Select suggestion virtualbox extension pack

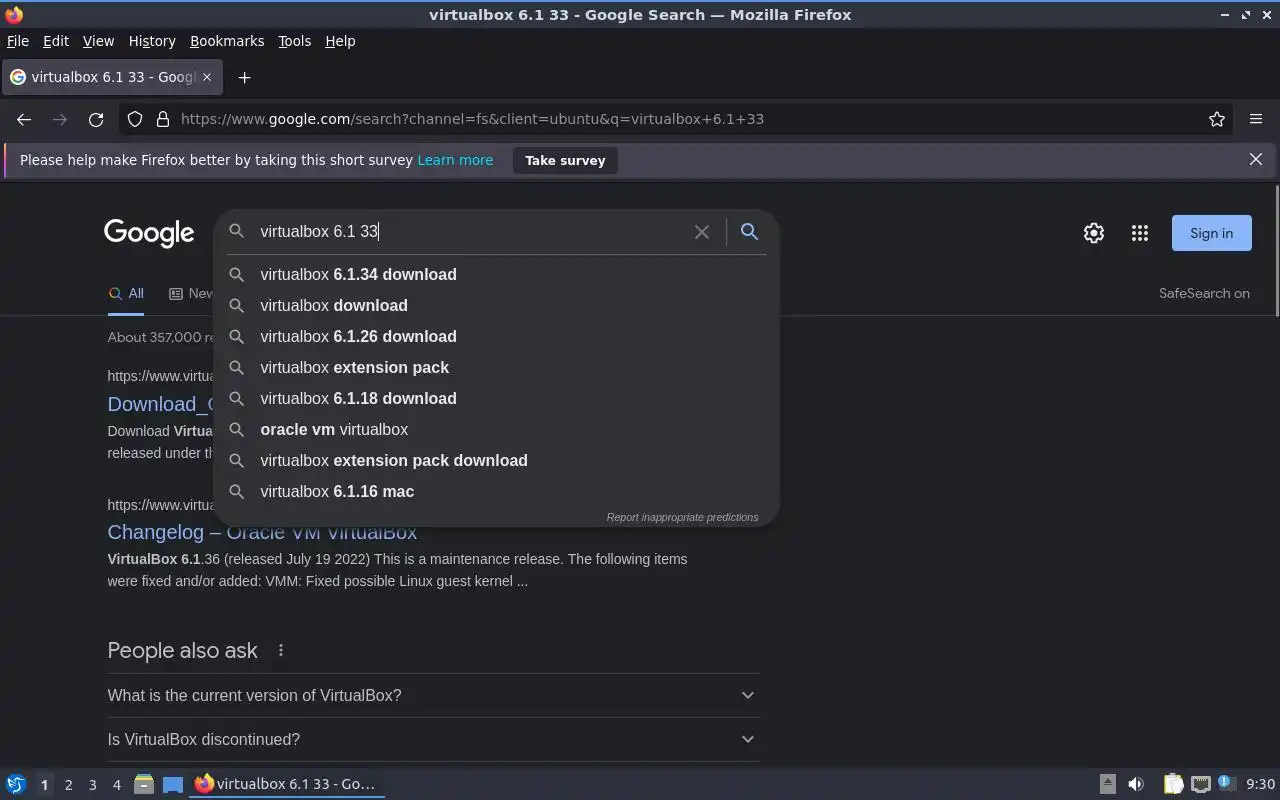tap(496, 367)
